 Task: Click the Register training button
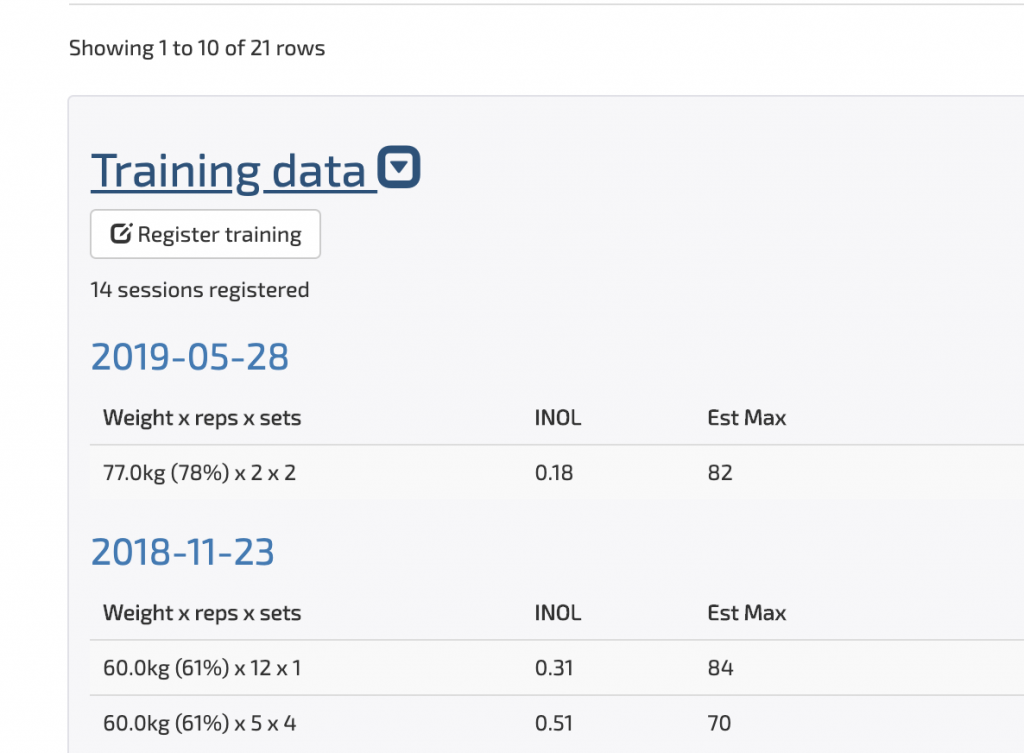pyautogui.click(x=205, y=234)
